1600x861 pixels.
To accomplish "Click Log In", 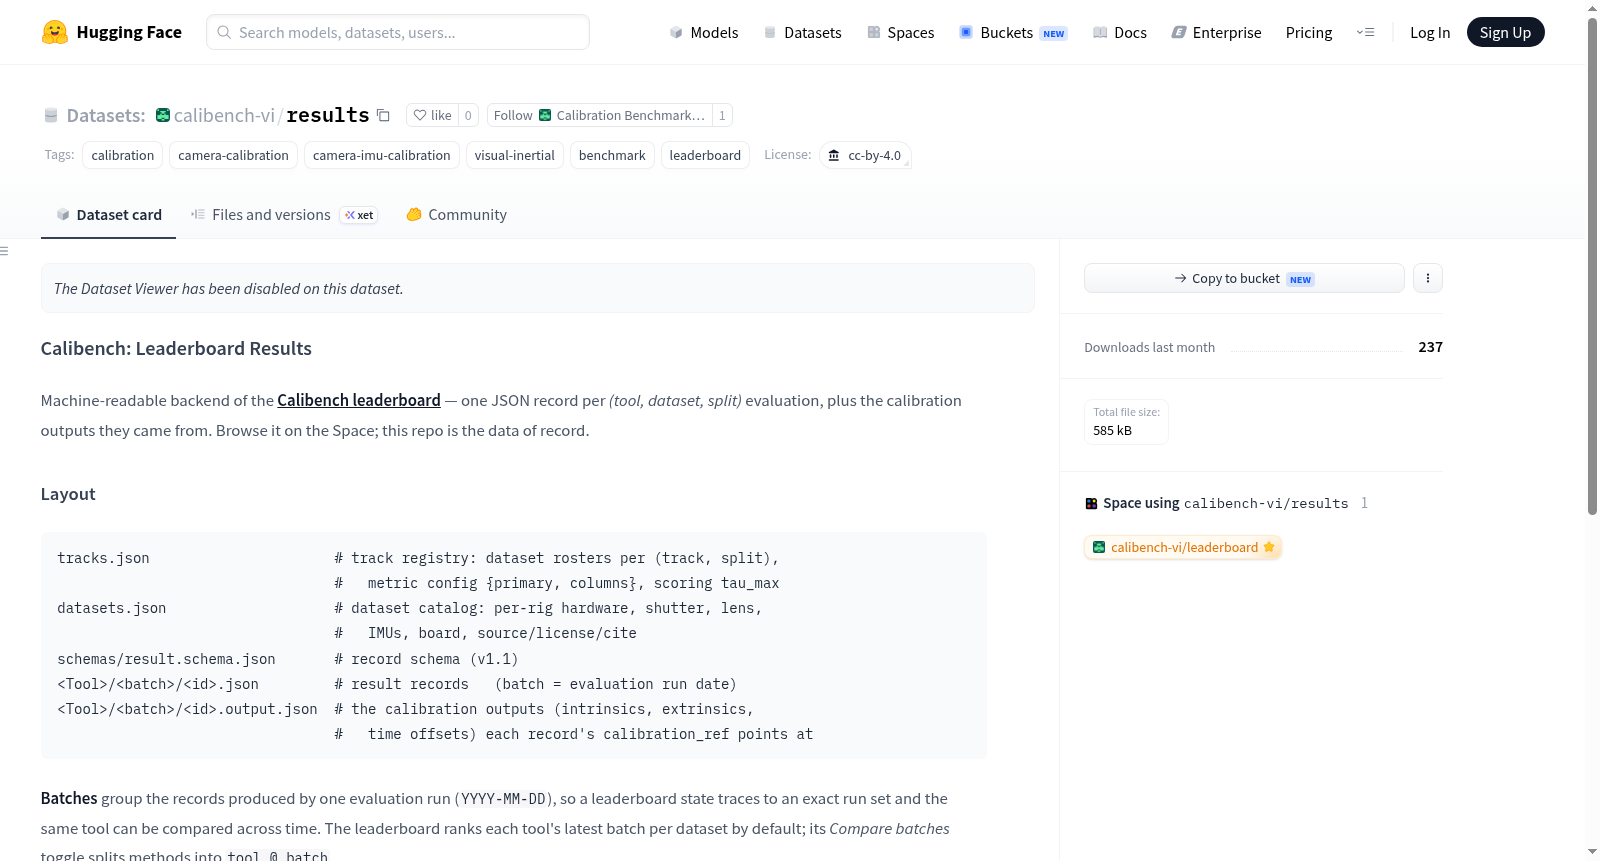I will pos(1430,32).
